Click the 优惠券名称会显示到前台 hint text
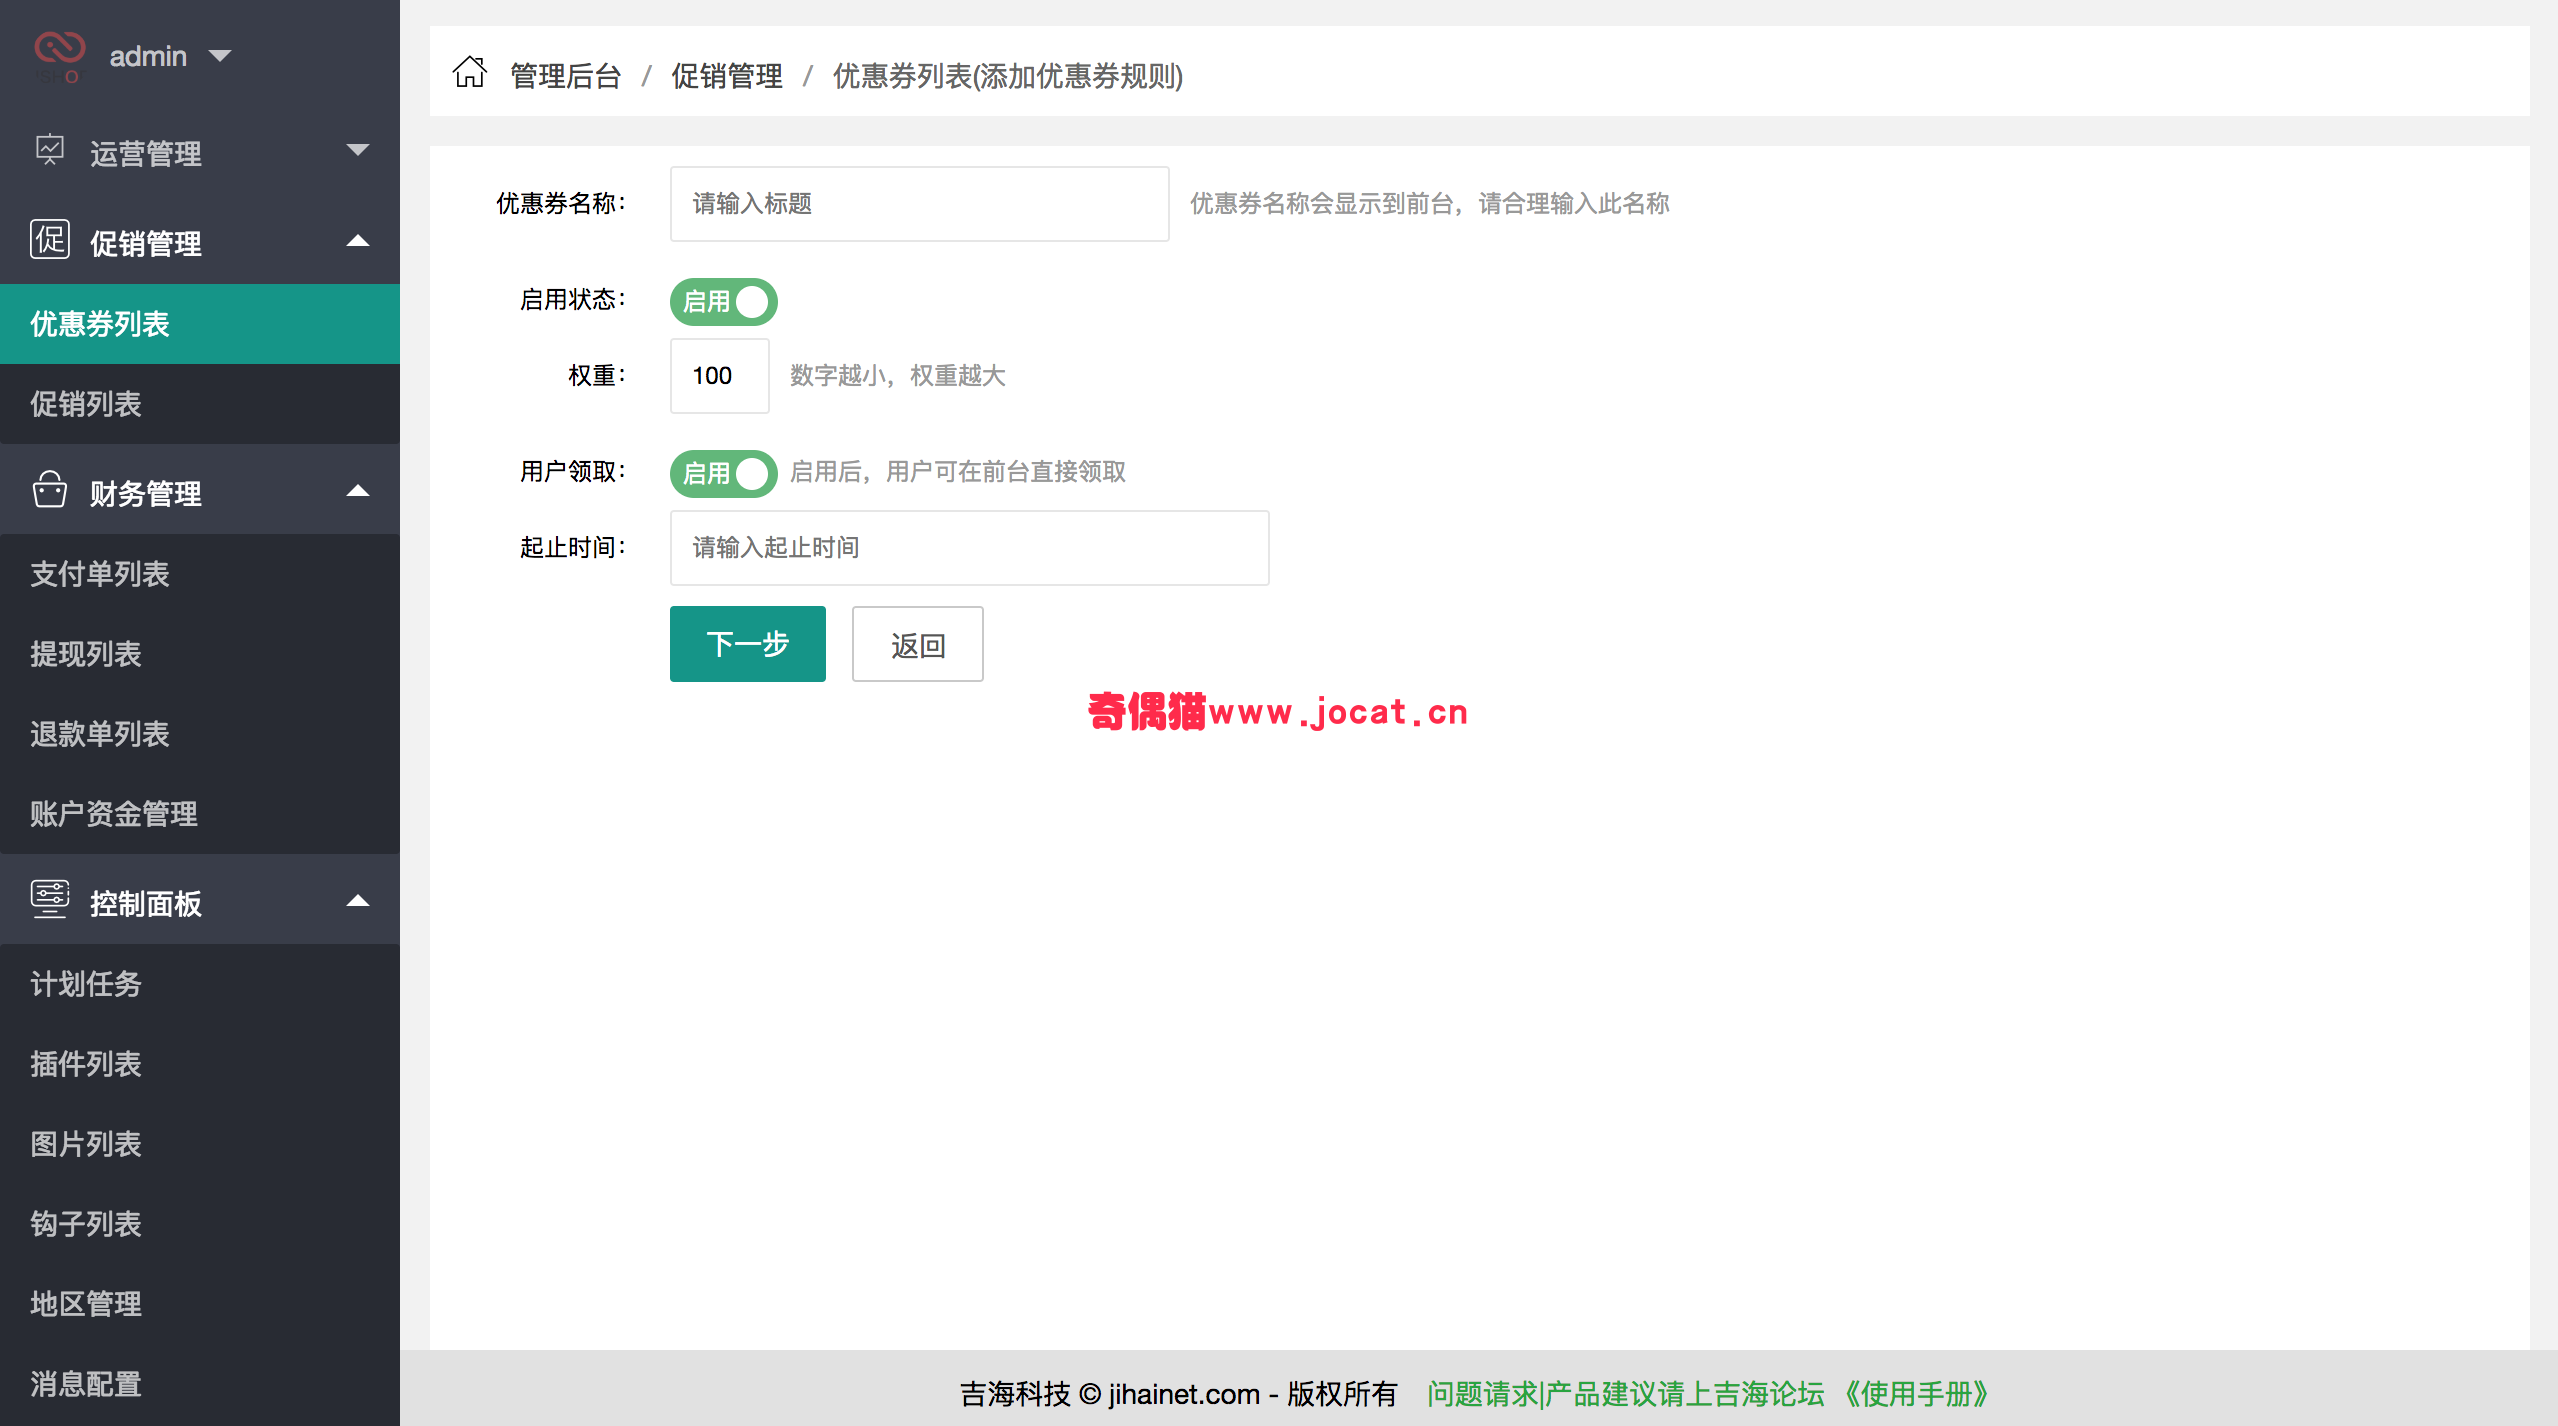 click(1430, 204)
